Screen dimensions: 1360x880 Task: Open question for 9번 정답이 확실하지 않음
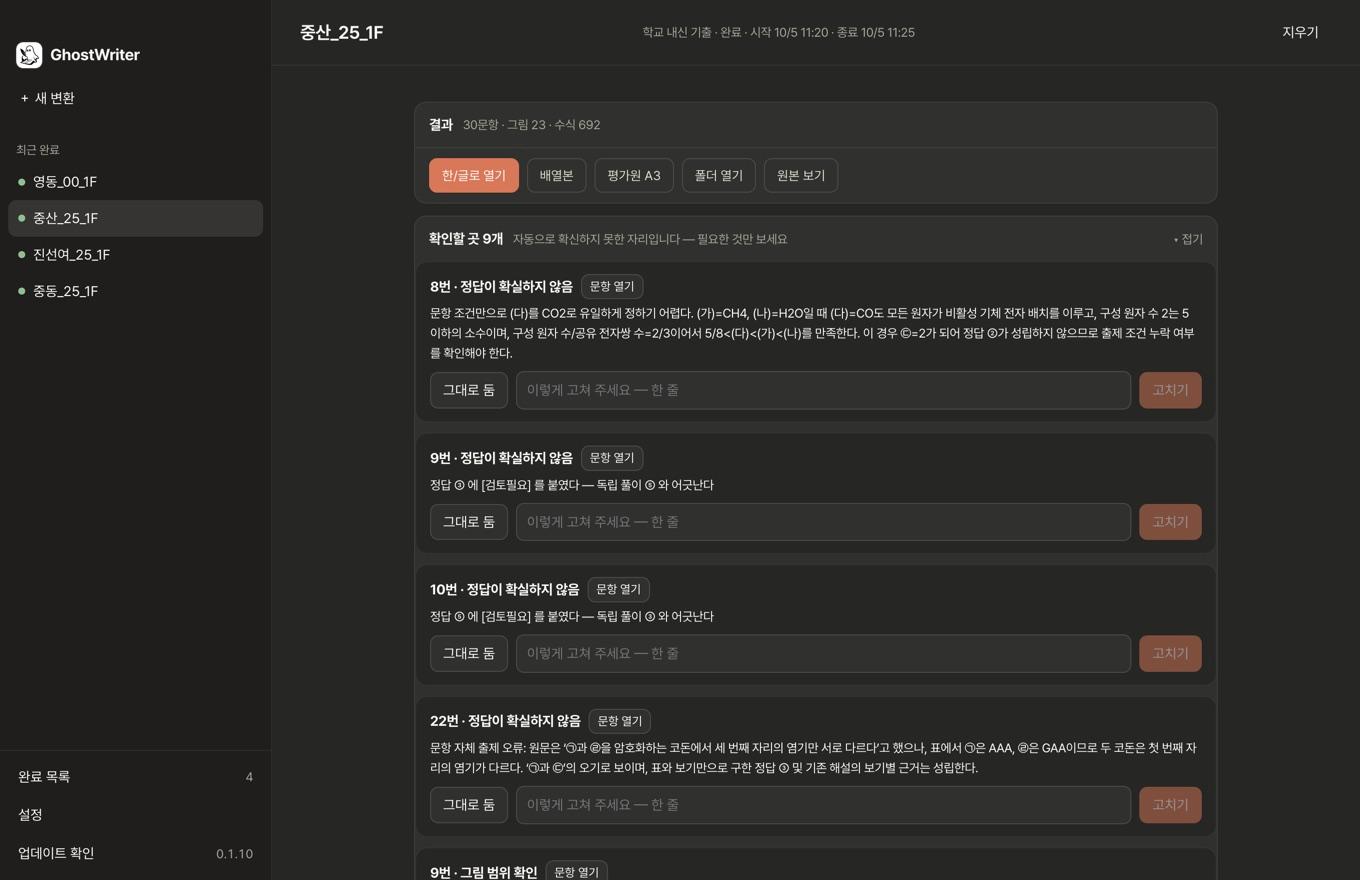(612, 458)
